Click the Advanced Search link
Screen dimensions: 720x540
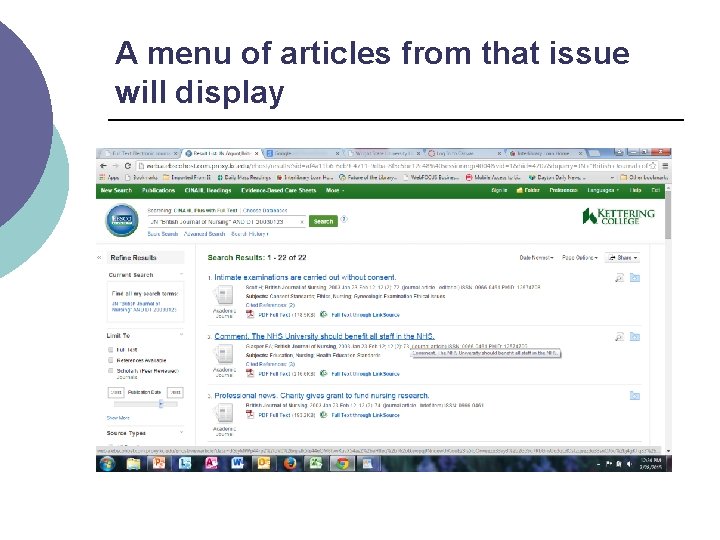pos(204,234)
